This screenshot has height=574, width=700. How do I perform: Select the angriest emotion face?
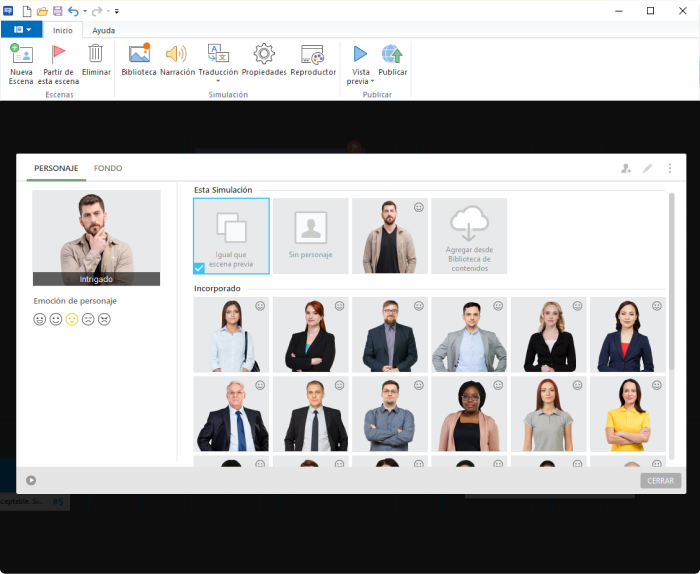(104, 319)
